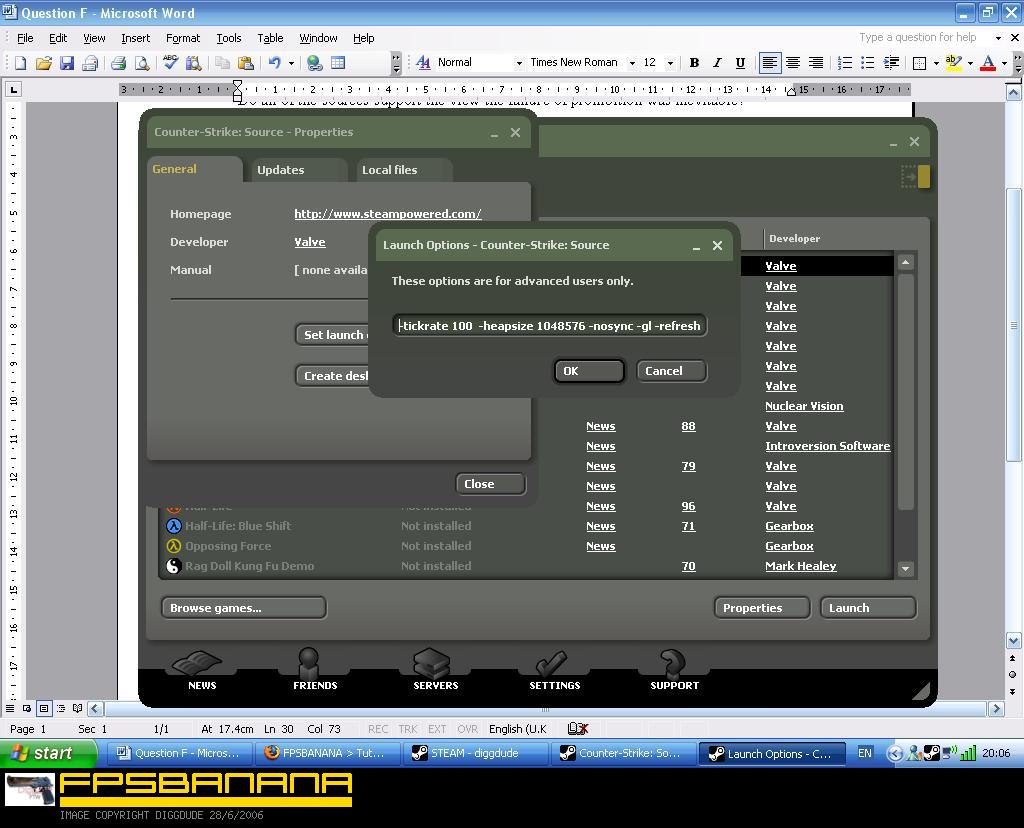Open the border style dropdown arrow
The image size is (1024, 828).
(x=936, y=63)
